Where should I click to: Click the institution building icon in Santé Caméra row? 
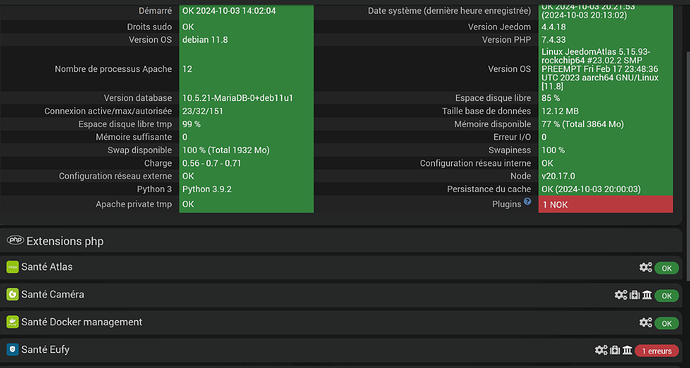[647, 295]
